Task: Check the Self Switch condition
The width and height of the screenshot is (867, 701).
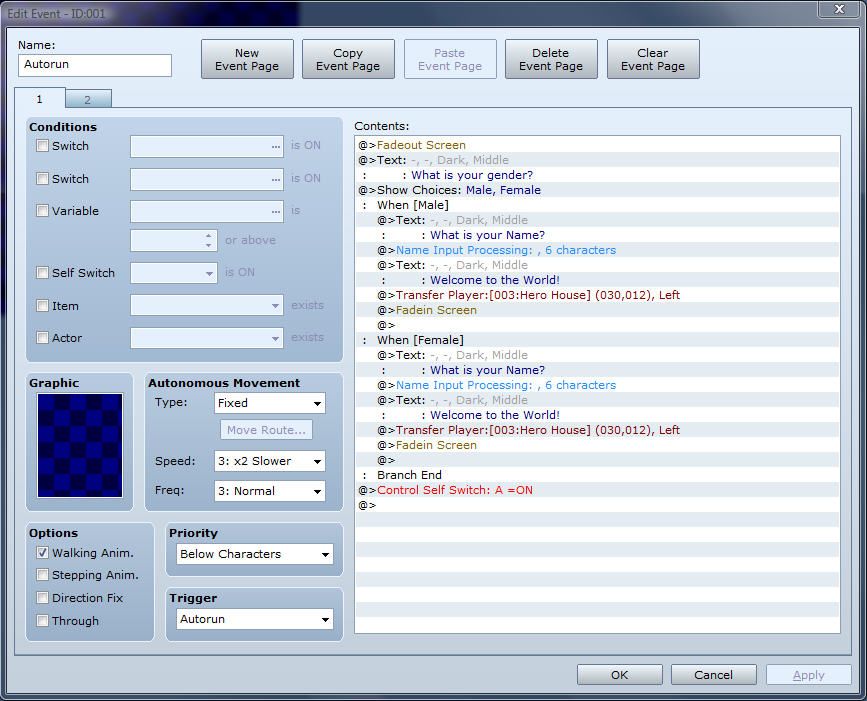Action: pos(43,272)
